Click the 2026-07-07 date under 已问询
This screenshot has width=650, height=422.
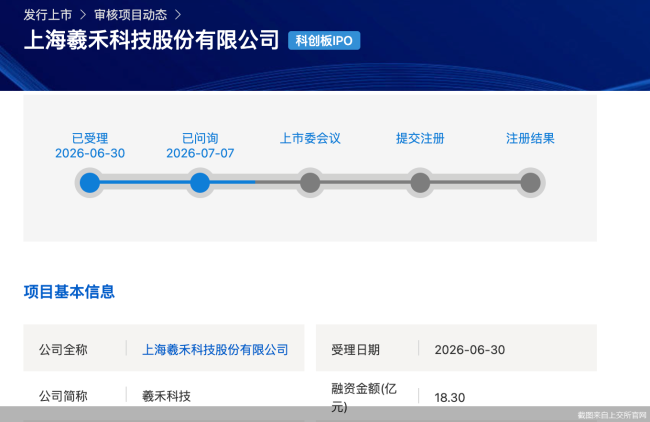pyautogui.click(x=200, y=153)
